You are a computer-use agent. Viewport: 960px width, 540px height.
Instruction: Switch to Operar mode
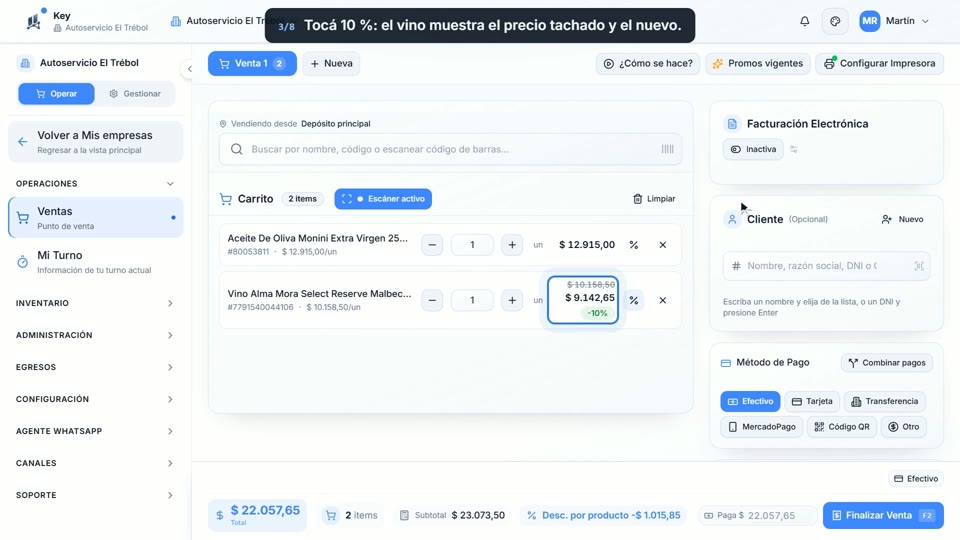coord(56,94)
